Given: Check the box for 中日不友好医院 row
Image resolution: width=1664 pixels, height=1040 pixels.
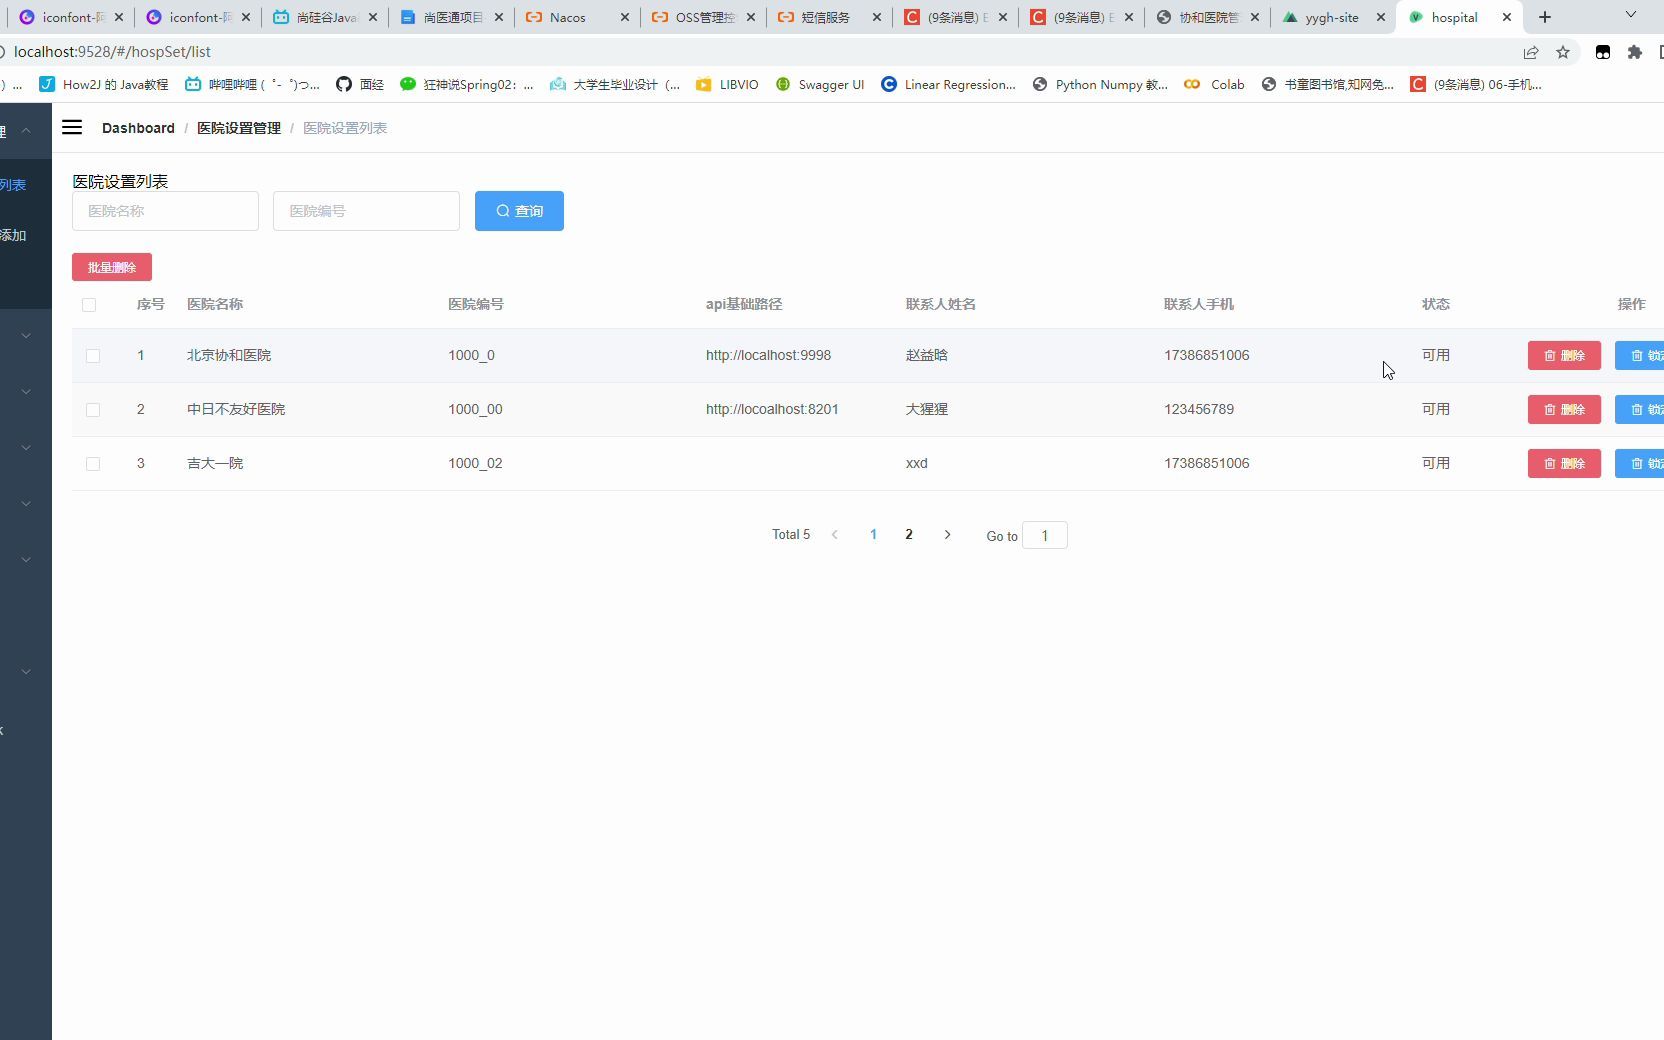Looking at the screenshot, I should pos(93,410).
